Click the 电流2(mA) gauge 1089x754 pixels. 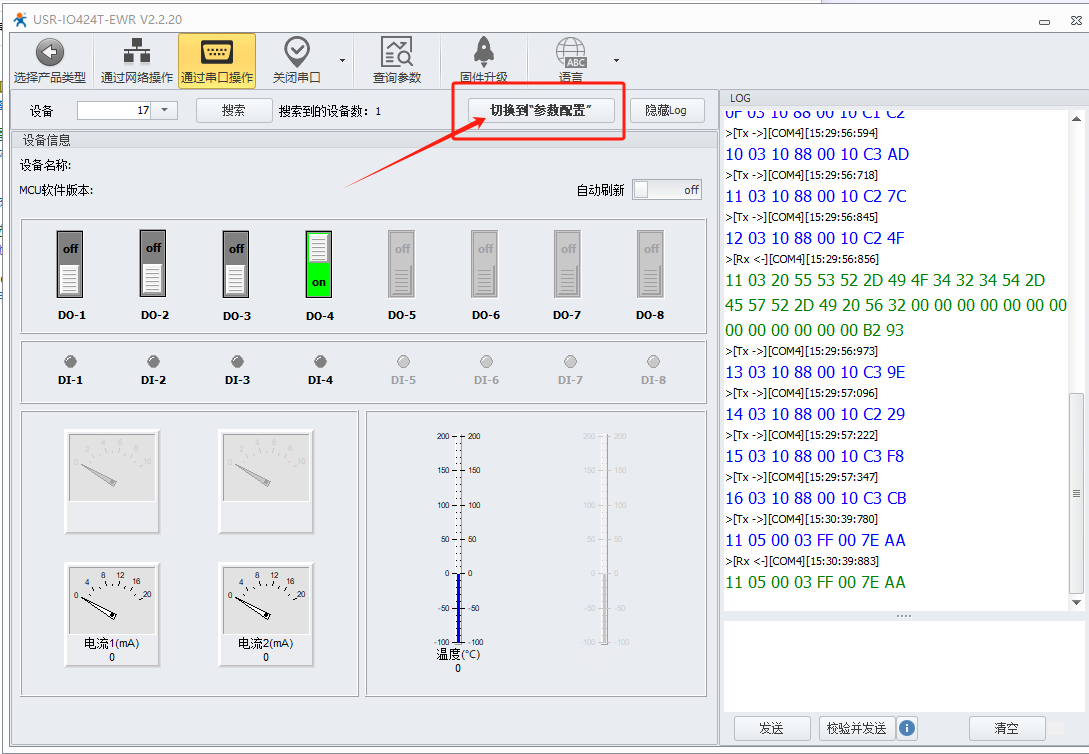point(266,614)
